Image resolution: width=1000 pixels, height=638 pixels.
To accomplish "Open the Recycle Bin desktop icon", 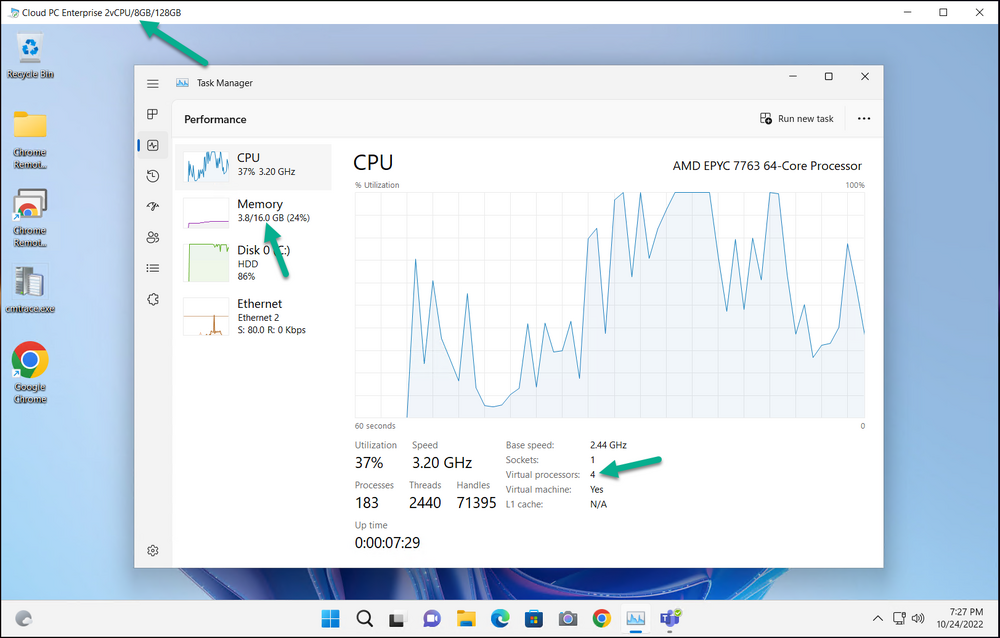I will point(30,57).
